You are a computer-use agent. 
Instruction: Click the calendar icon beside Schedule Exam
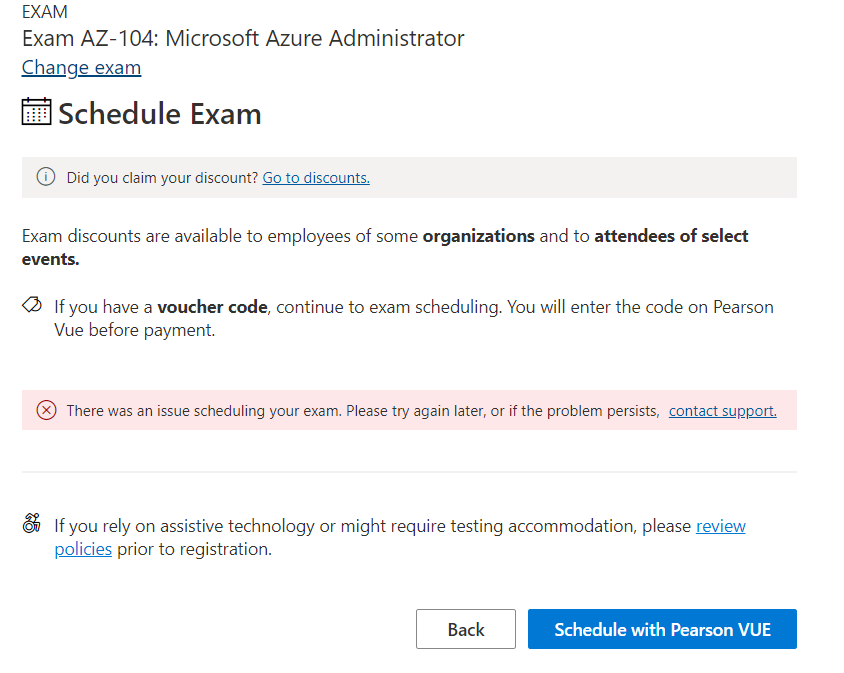coord(36,111)
